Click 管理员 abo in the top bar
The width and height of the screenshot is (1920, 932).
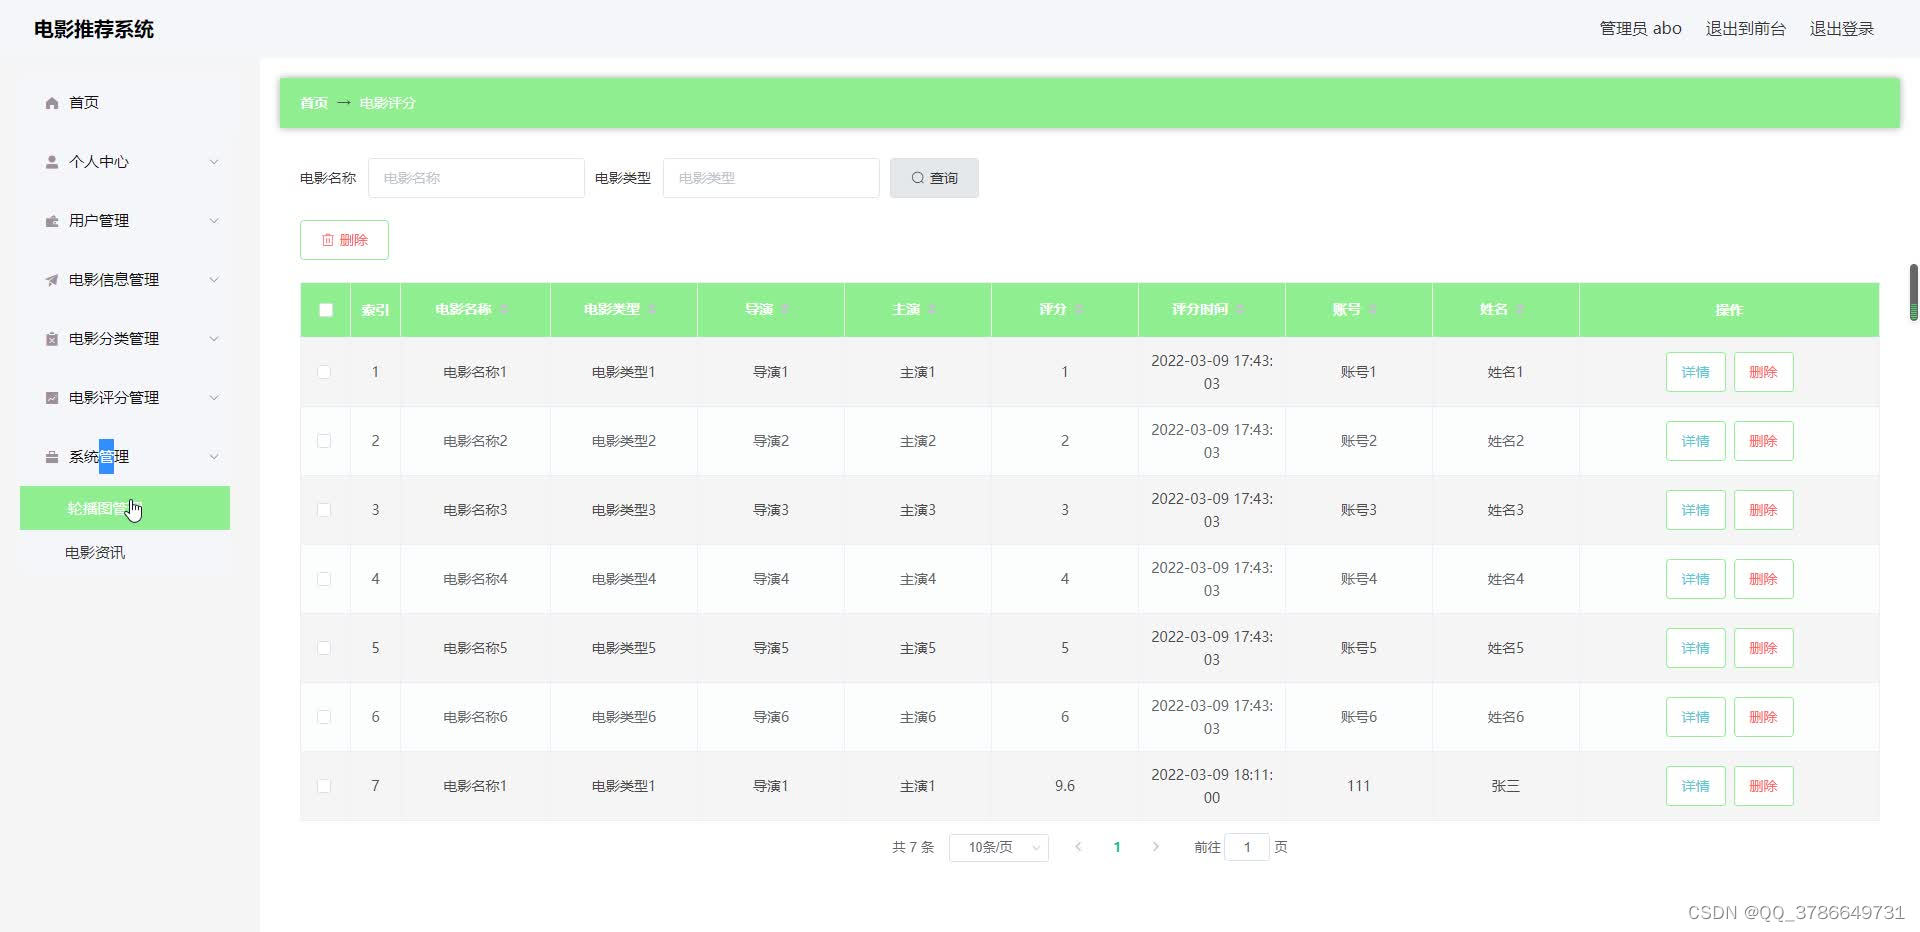click(x=1640, y=29)
